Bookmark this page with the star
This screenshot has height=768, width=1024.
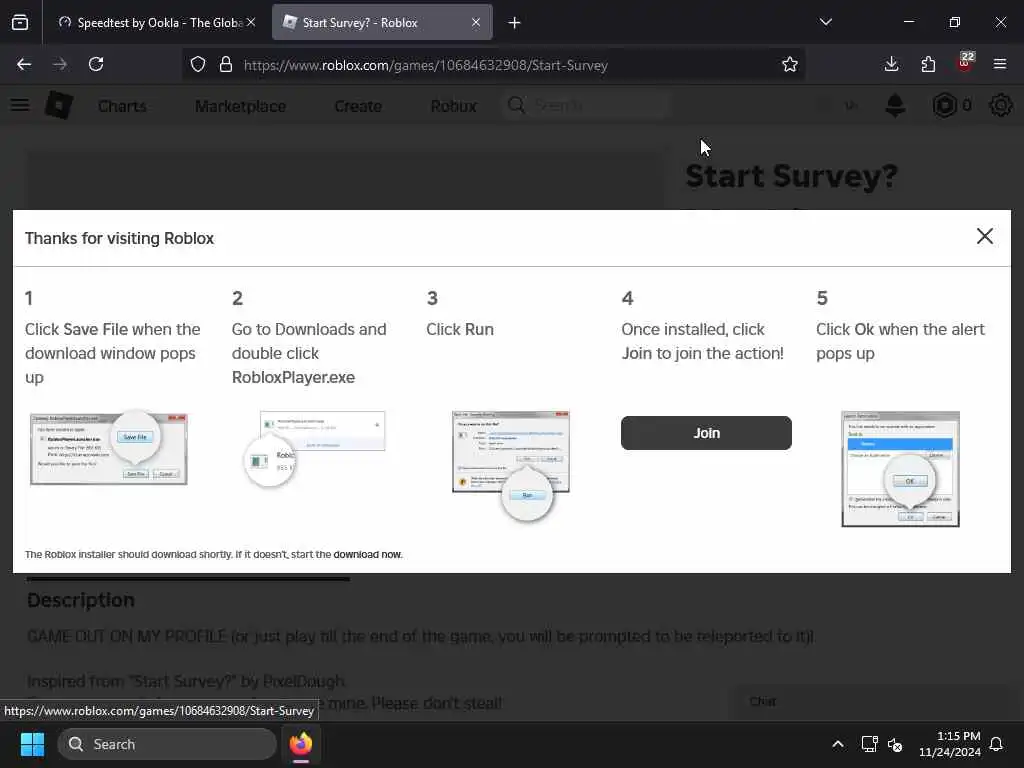790,64
